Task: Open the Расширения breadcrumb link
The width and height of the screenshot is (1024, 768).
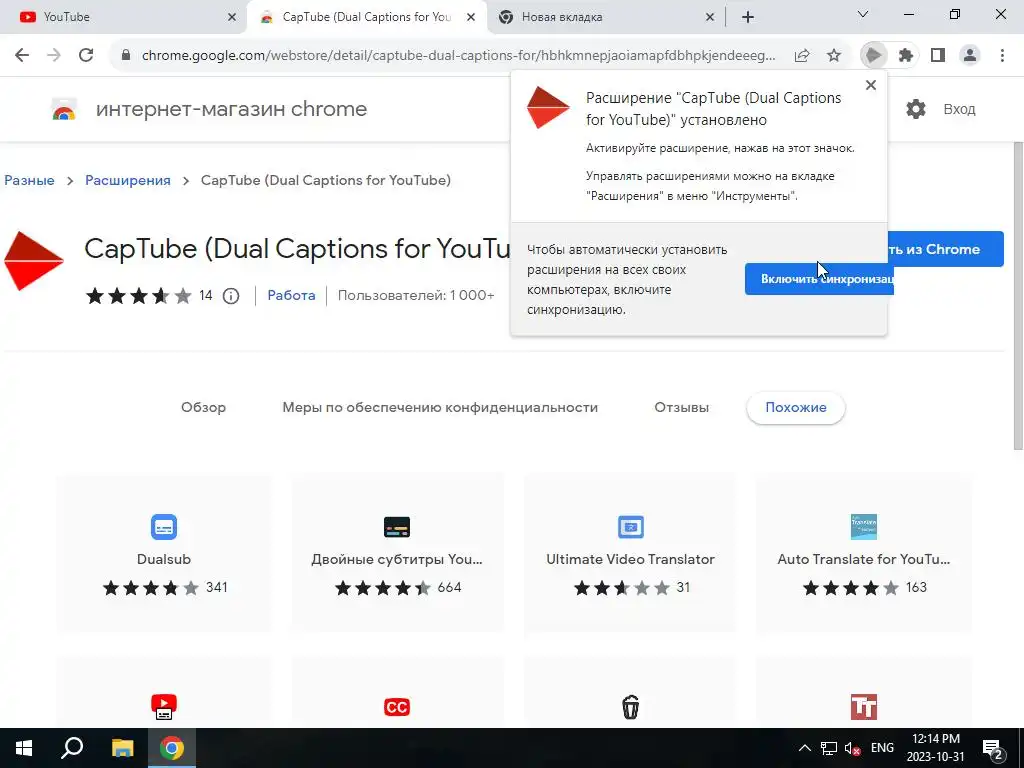Action: pos(128,180)
